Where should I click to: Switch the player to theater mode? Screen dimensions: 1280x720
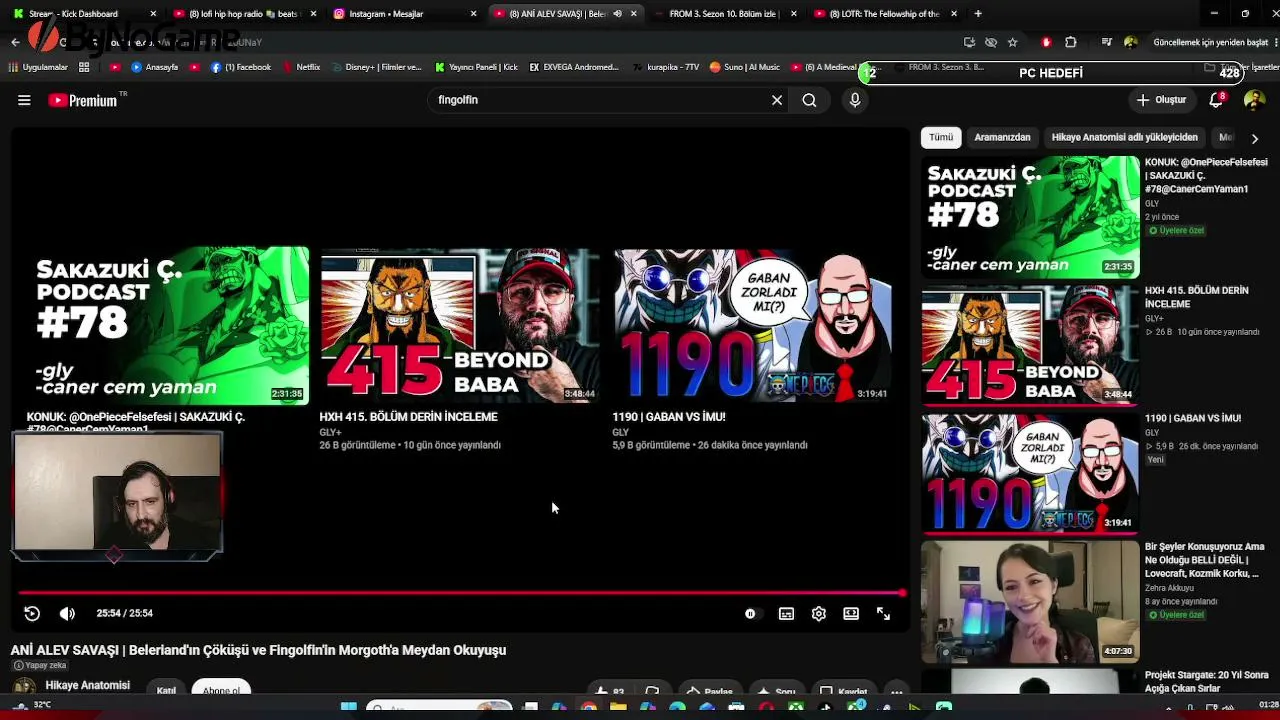tap(851, 614)
